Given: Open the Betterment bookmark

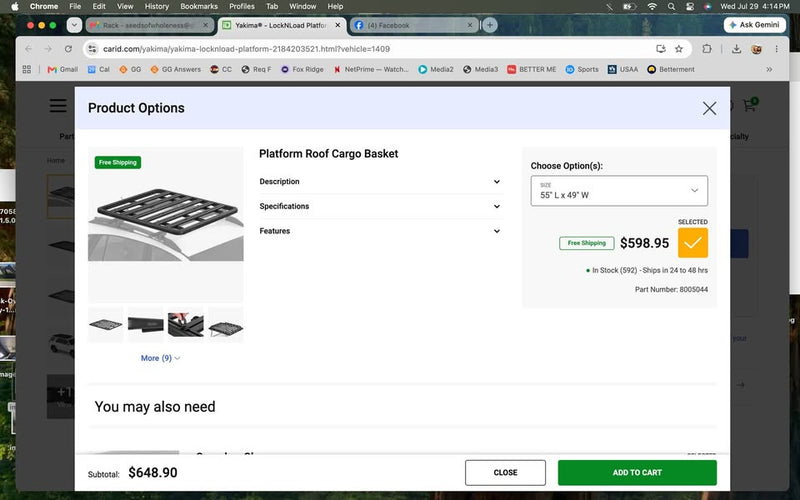Looking at the screenshot, I should click(671, 69).
